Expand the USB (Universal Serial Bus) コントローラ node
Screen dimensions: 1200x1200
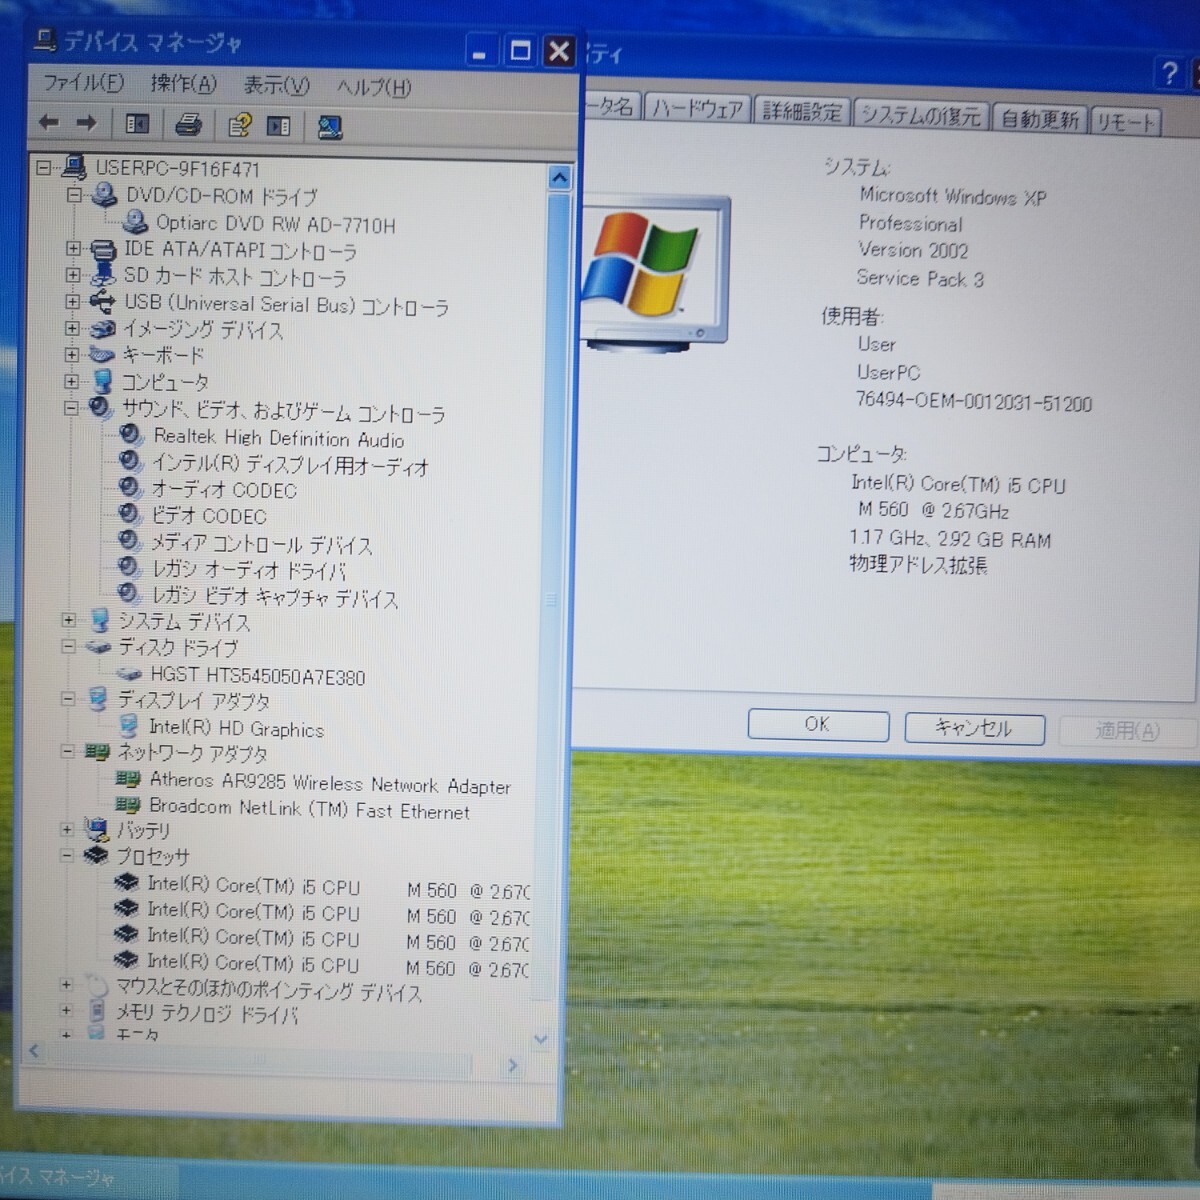coord(72,301)
